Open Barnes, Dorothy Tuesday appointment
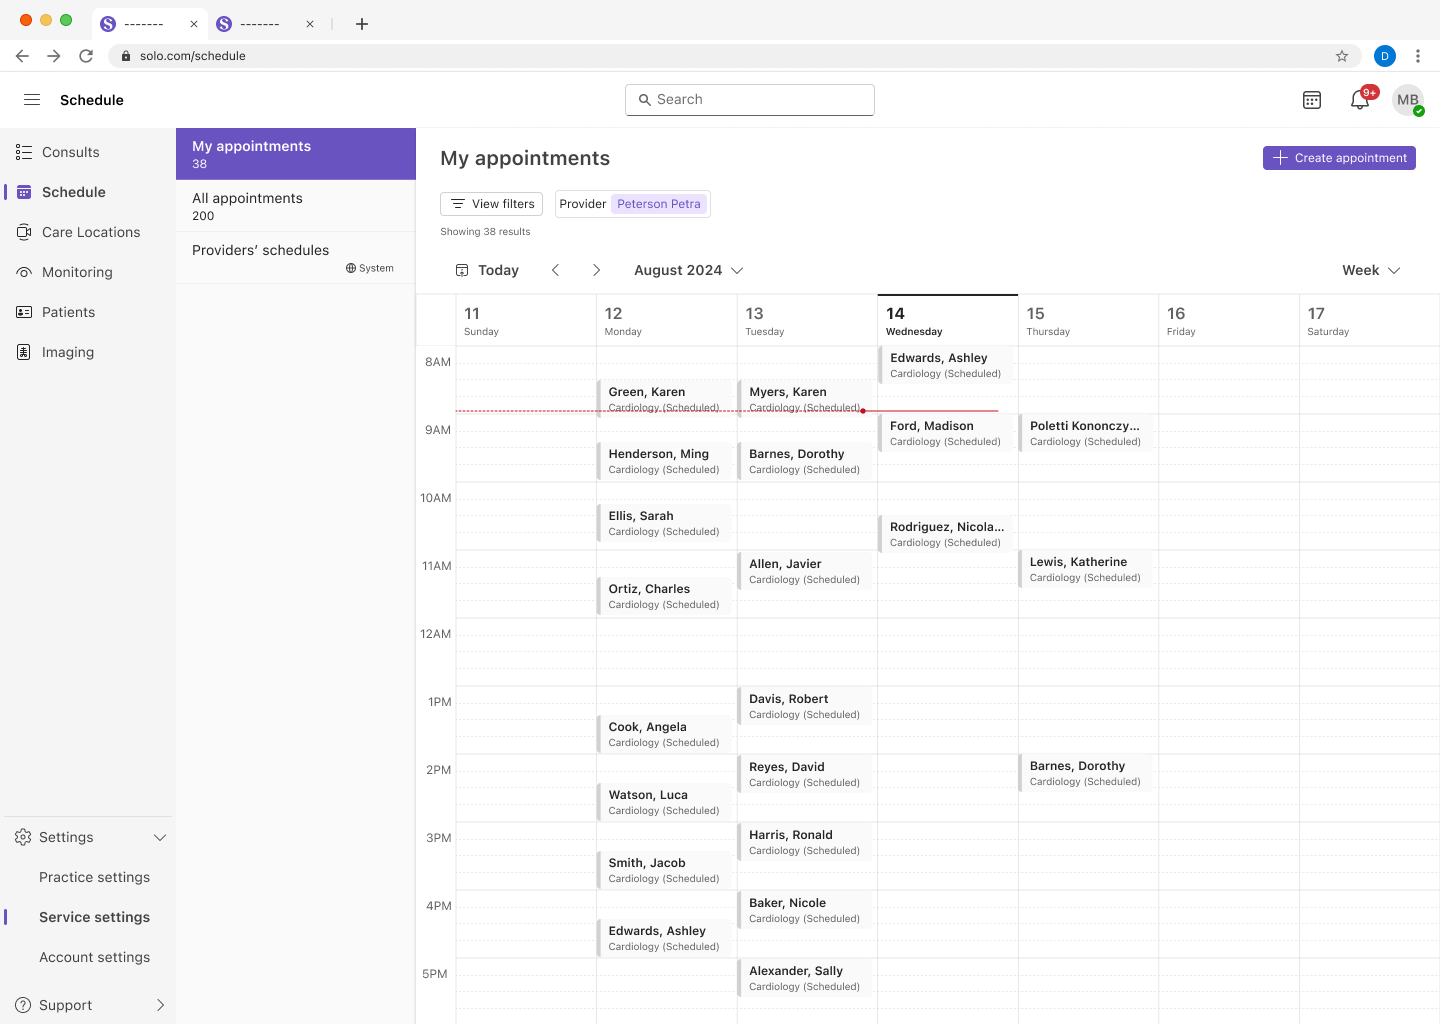1440x1024 pixels. 805,459
